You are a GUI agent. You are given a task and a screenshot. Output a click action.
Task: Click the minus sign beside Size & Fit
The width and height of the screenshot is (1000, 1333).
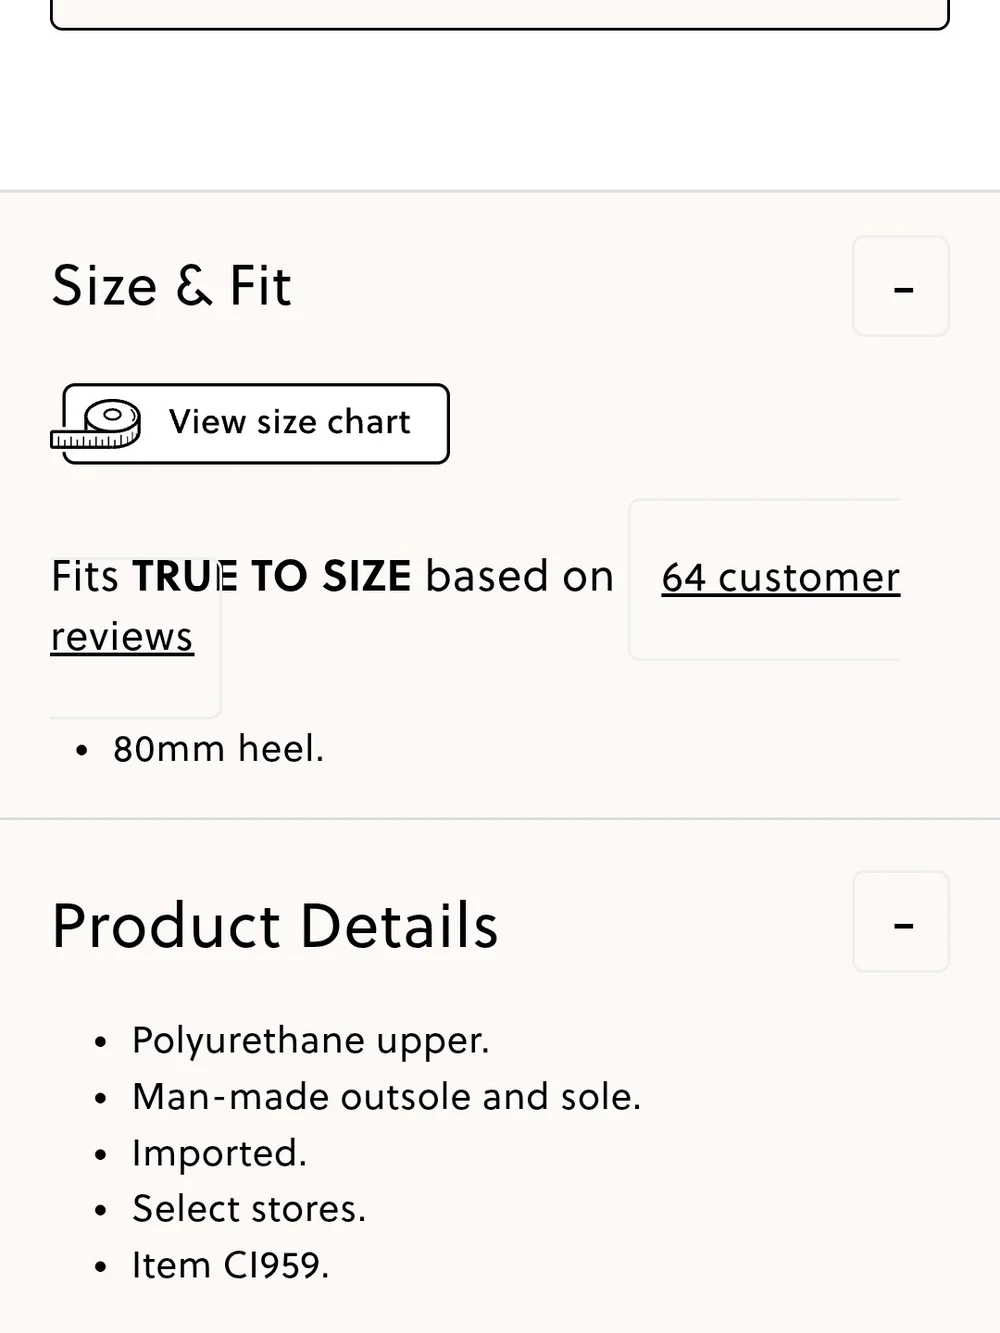904,290
